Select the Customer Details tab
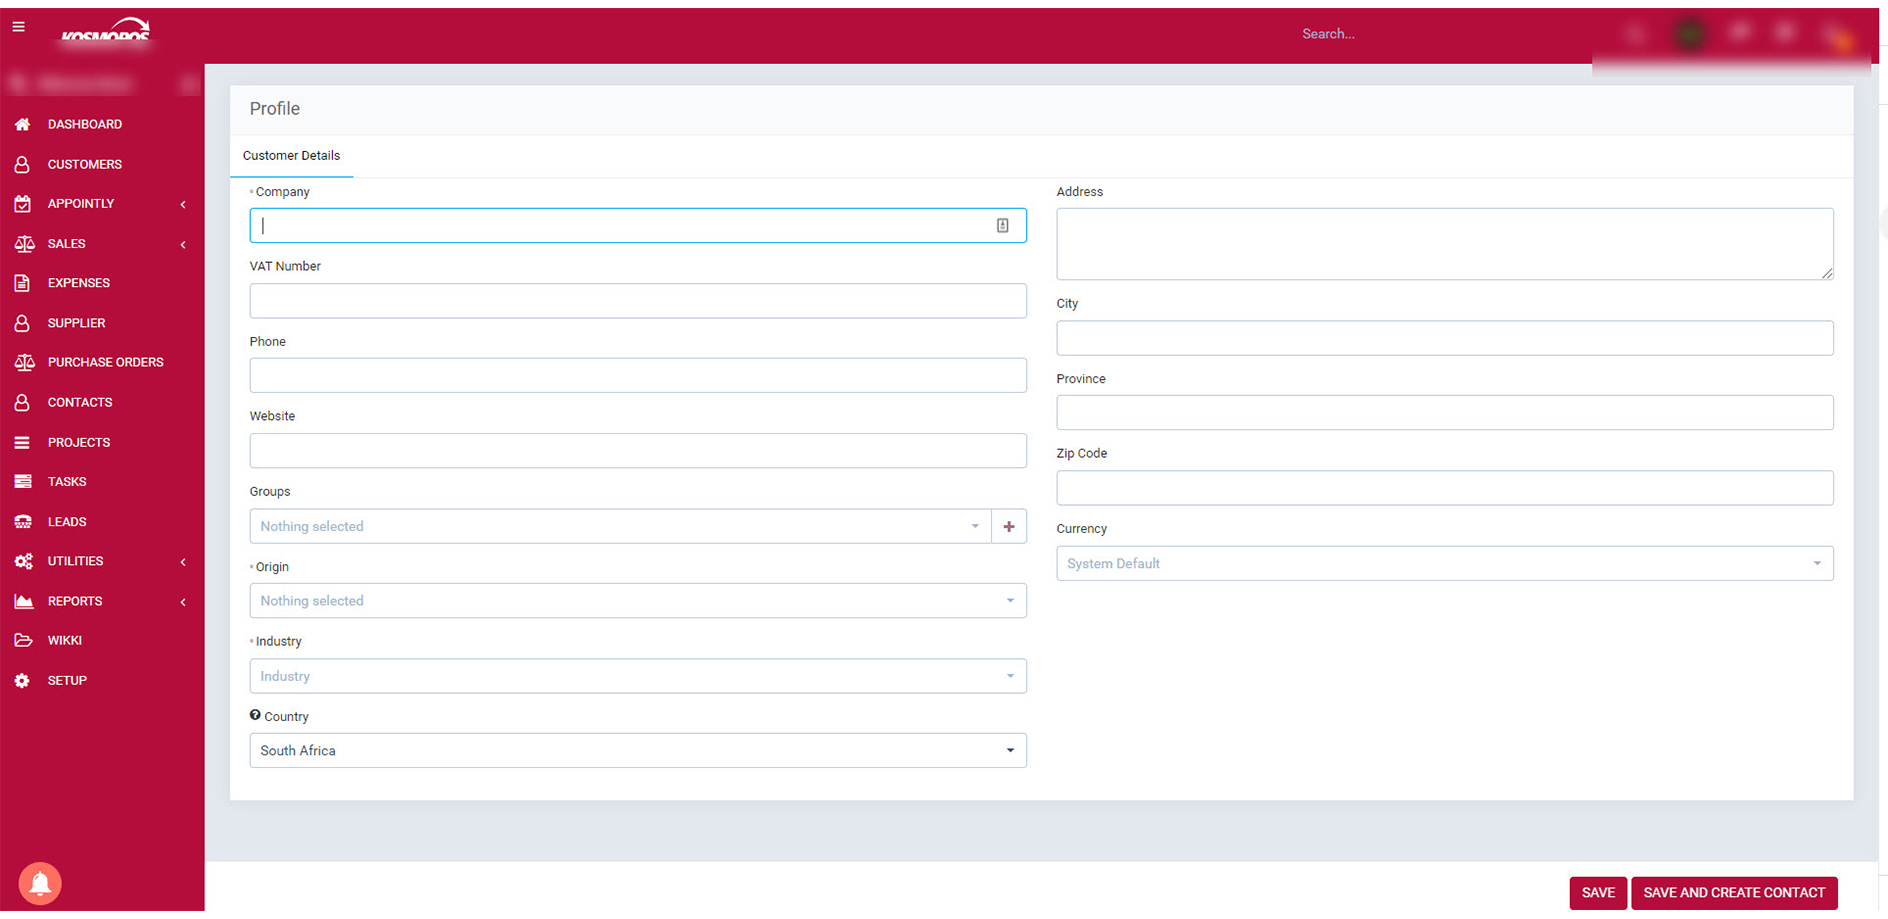1888x919 pixels. (291, 156)
